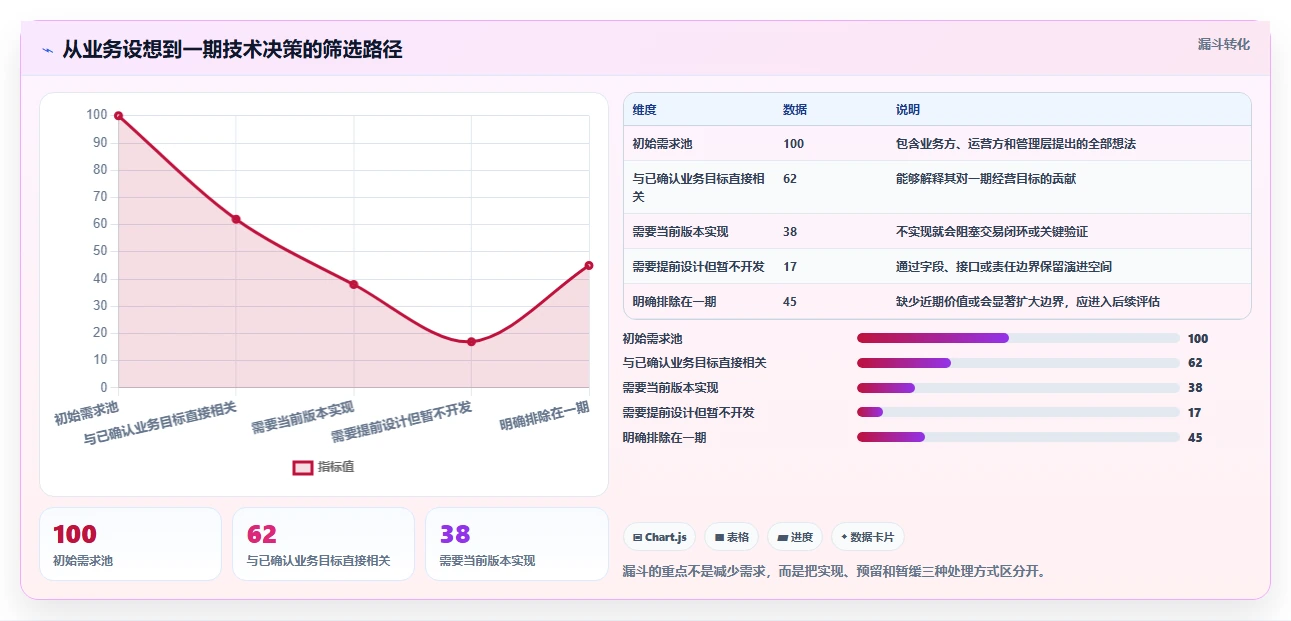Screen dimensions: 1291x621
Task: Click the y-axis tick label 50
Action: tap(100, 251)
